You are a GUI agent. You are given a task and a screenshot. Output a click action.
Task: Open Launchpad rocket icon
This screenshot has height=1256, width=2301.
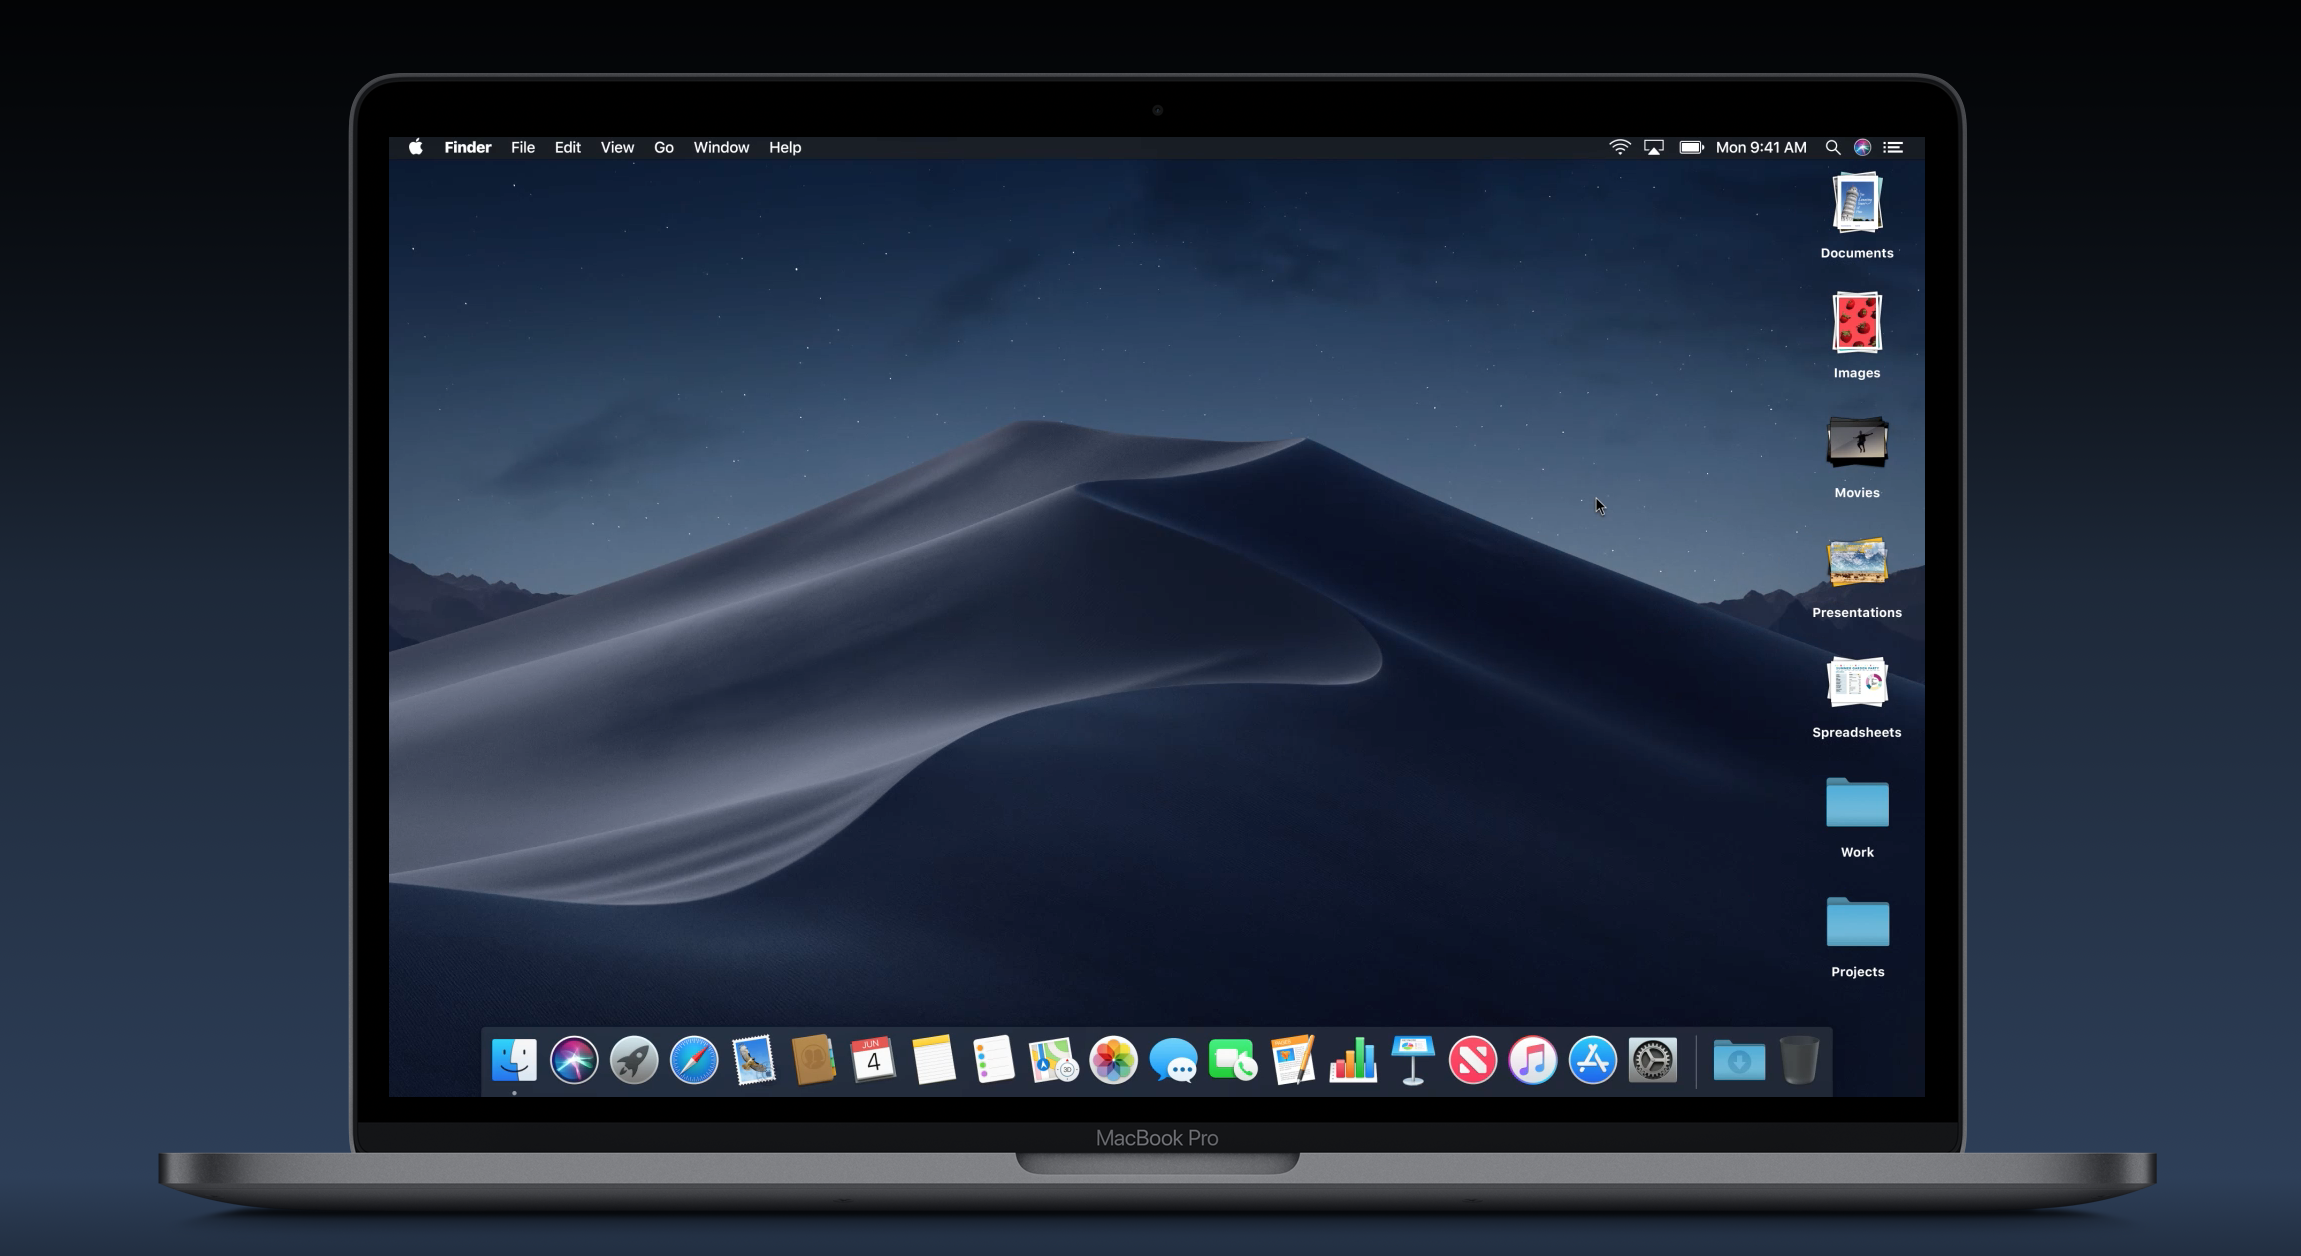pyautogui.click(x=634, y=1060)
